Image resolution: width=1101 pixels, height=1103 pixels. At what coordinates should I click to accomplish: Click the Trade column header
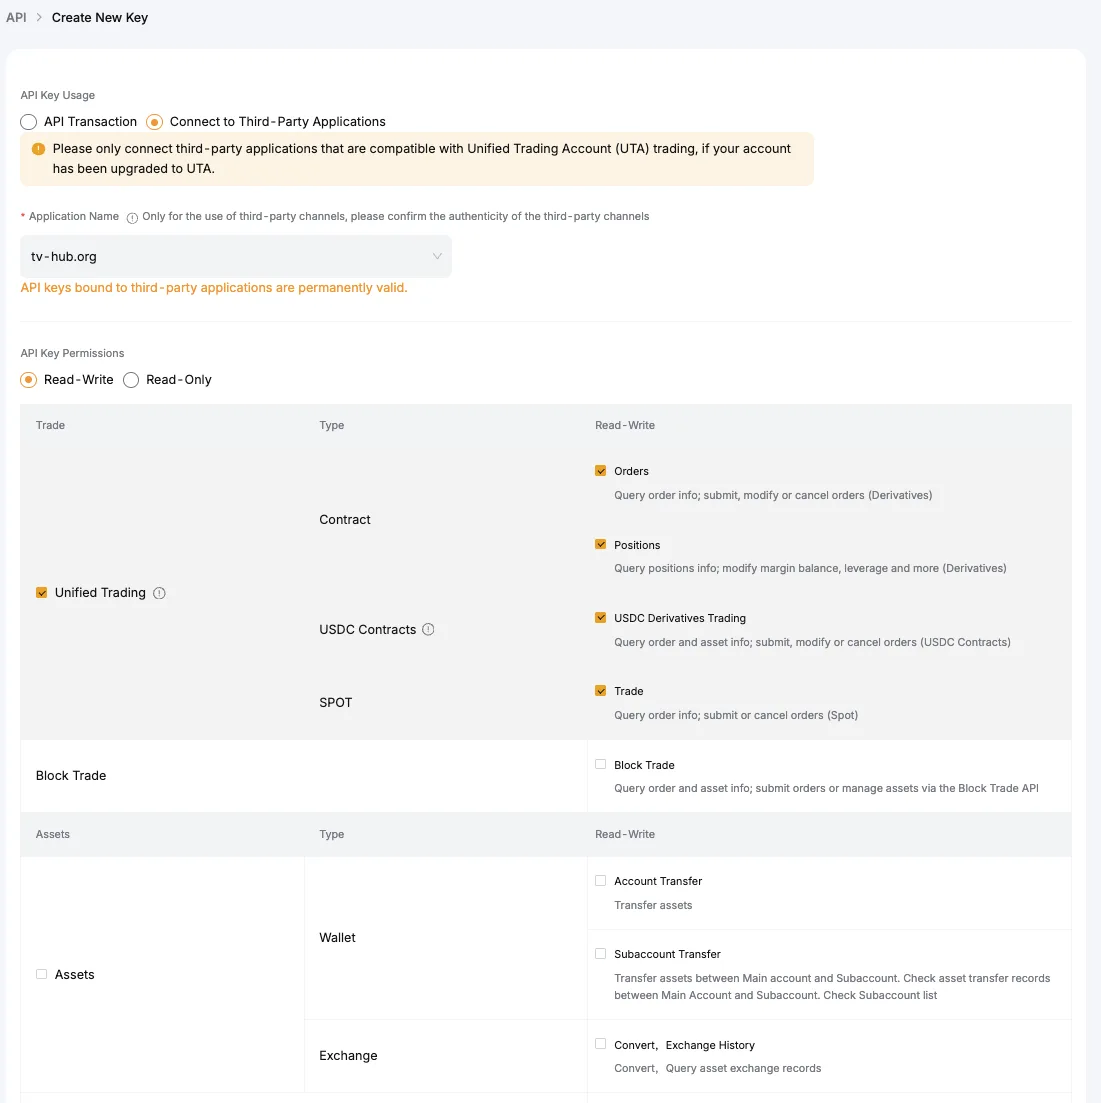click(x=51, y=426)
